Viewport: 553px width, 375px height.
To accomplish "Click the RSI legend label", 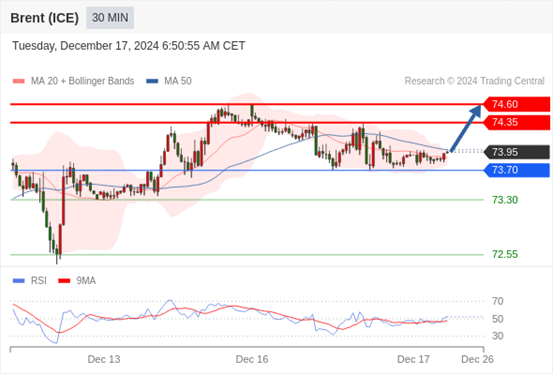I will pos(38,281).
